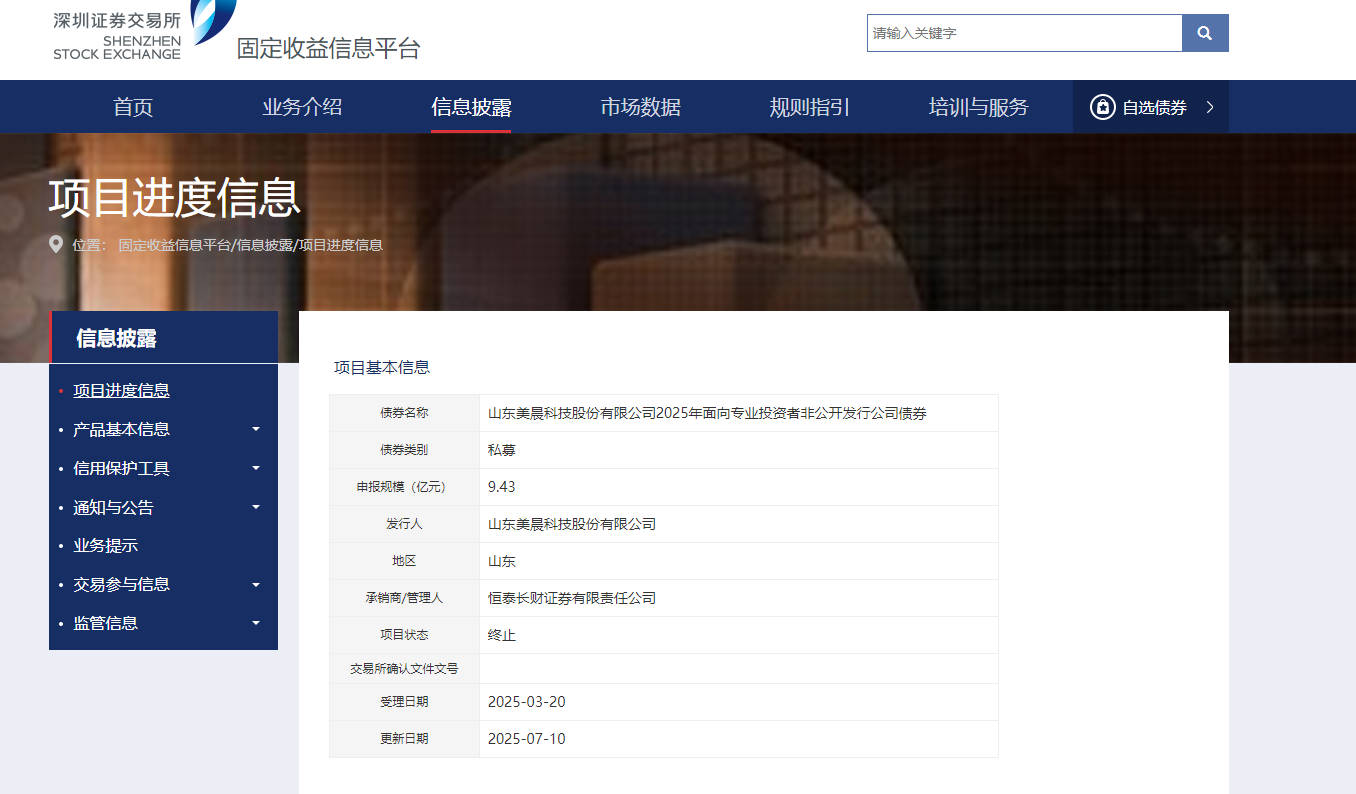Select 产品基本信息 in the sidebar

pyautogui.click(x=121, y=429)
